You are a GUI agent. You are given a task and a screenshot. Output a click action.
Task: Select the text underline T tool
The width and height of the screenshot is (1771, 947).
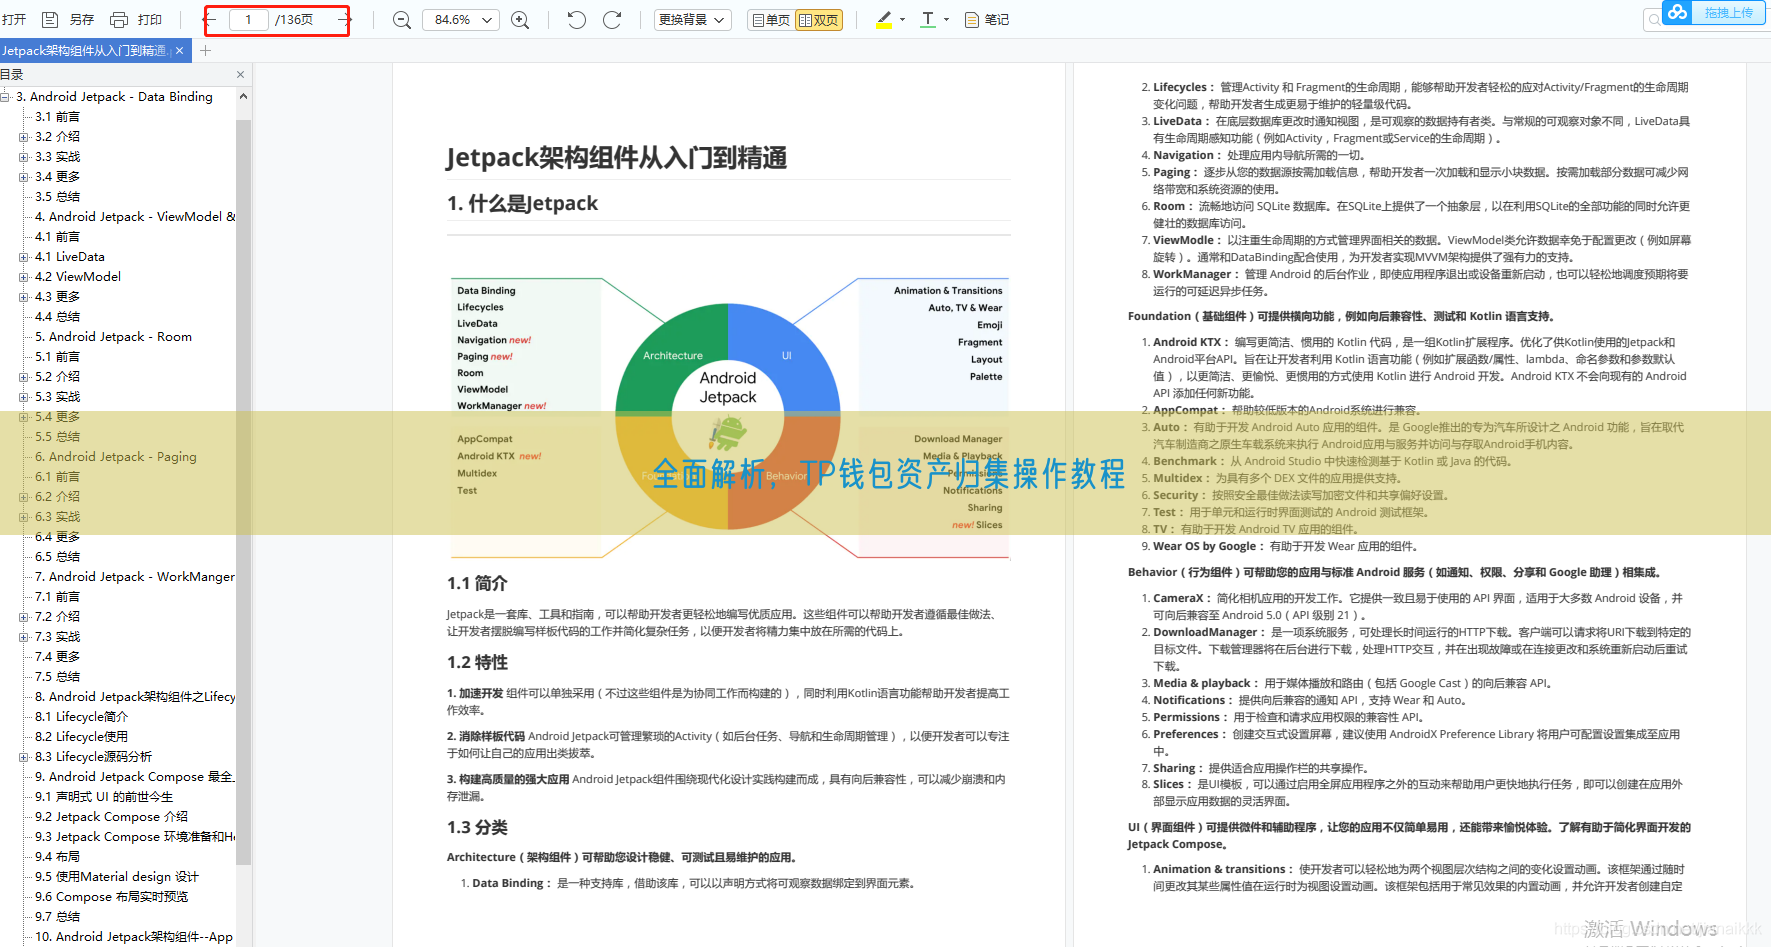pos(928,20)
